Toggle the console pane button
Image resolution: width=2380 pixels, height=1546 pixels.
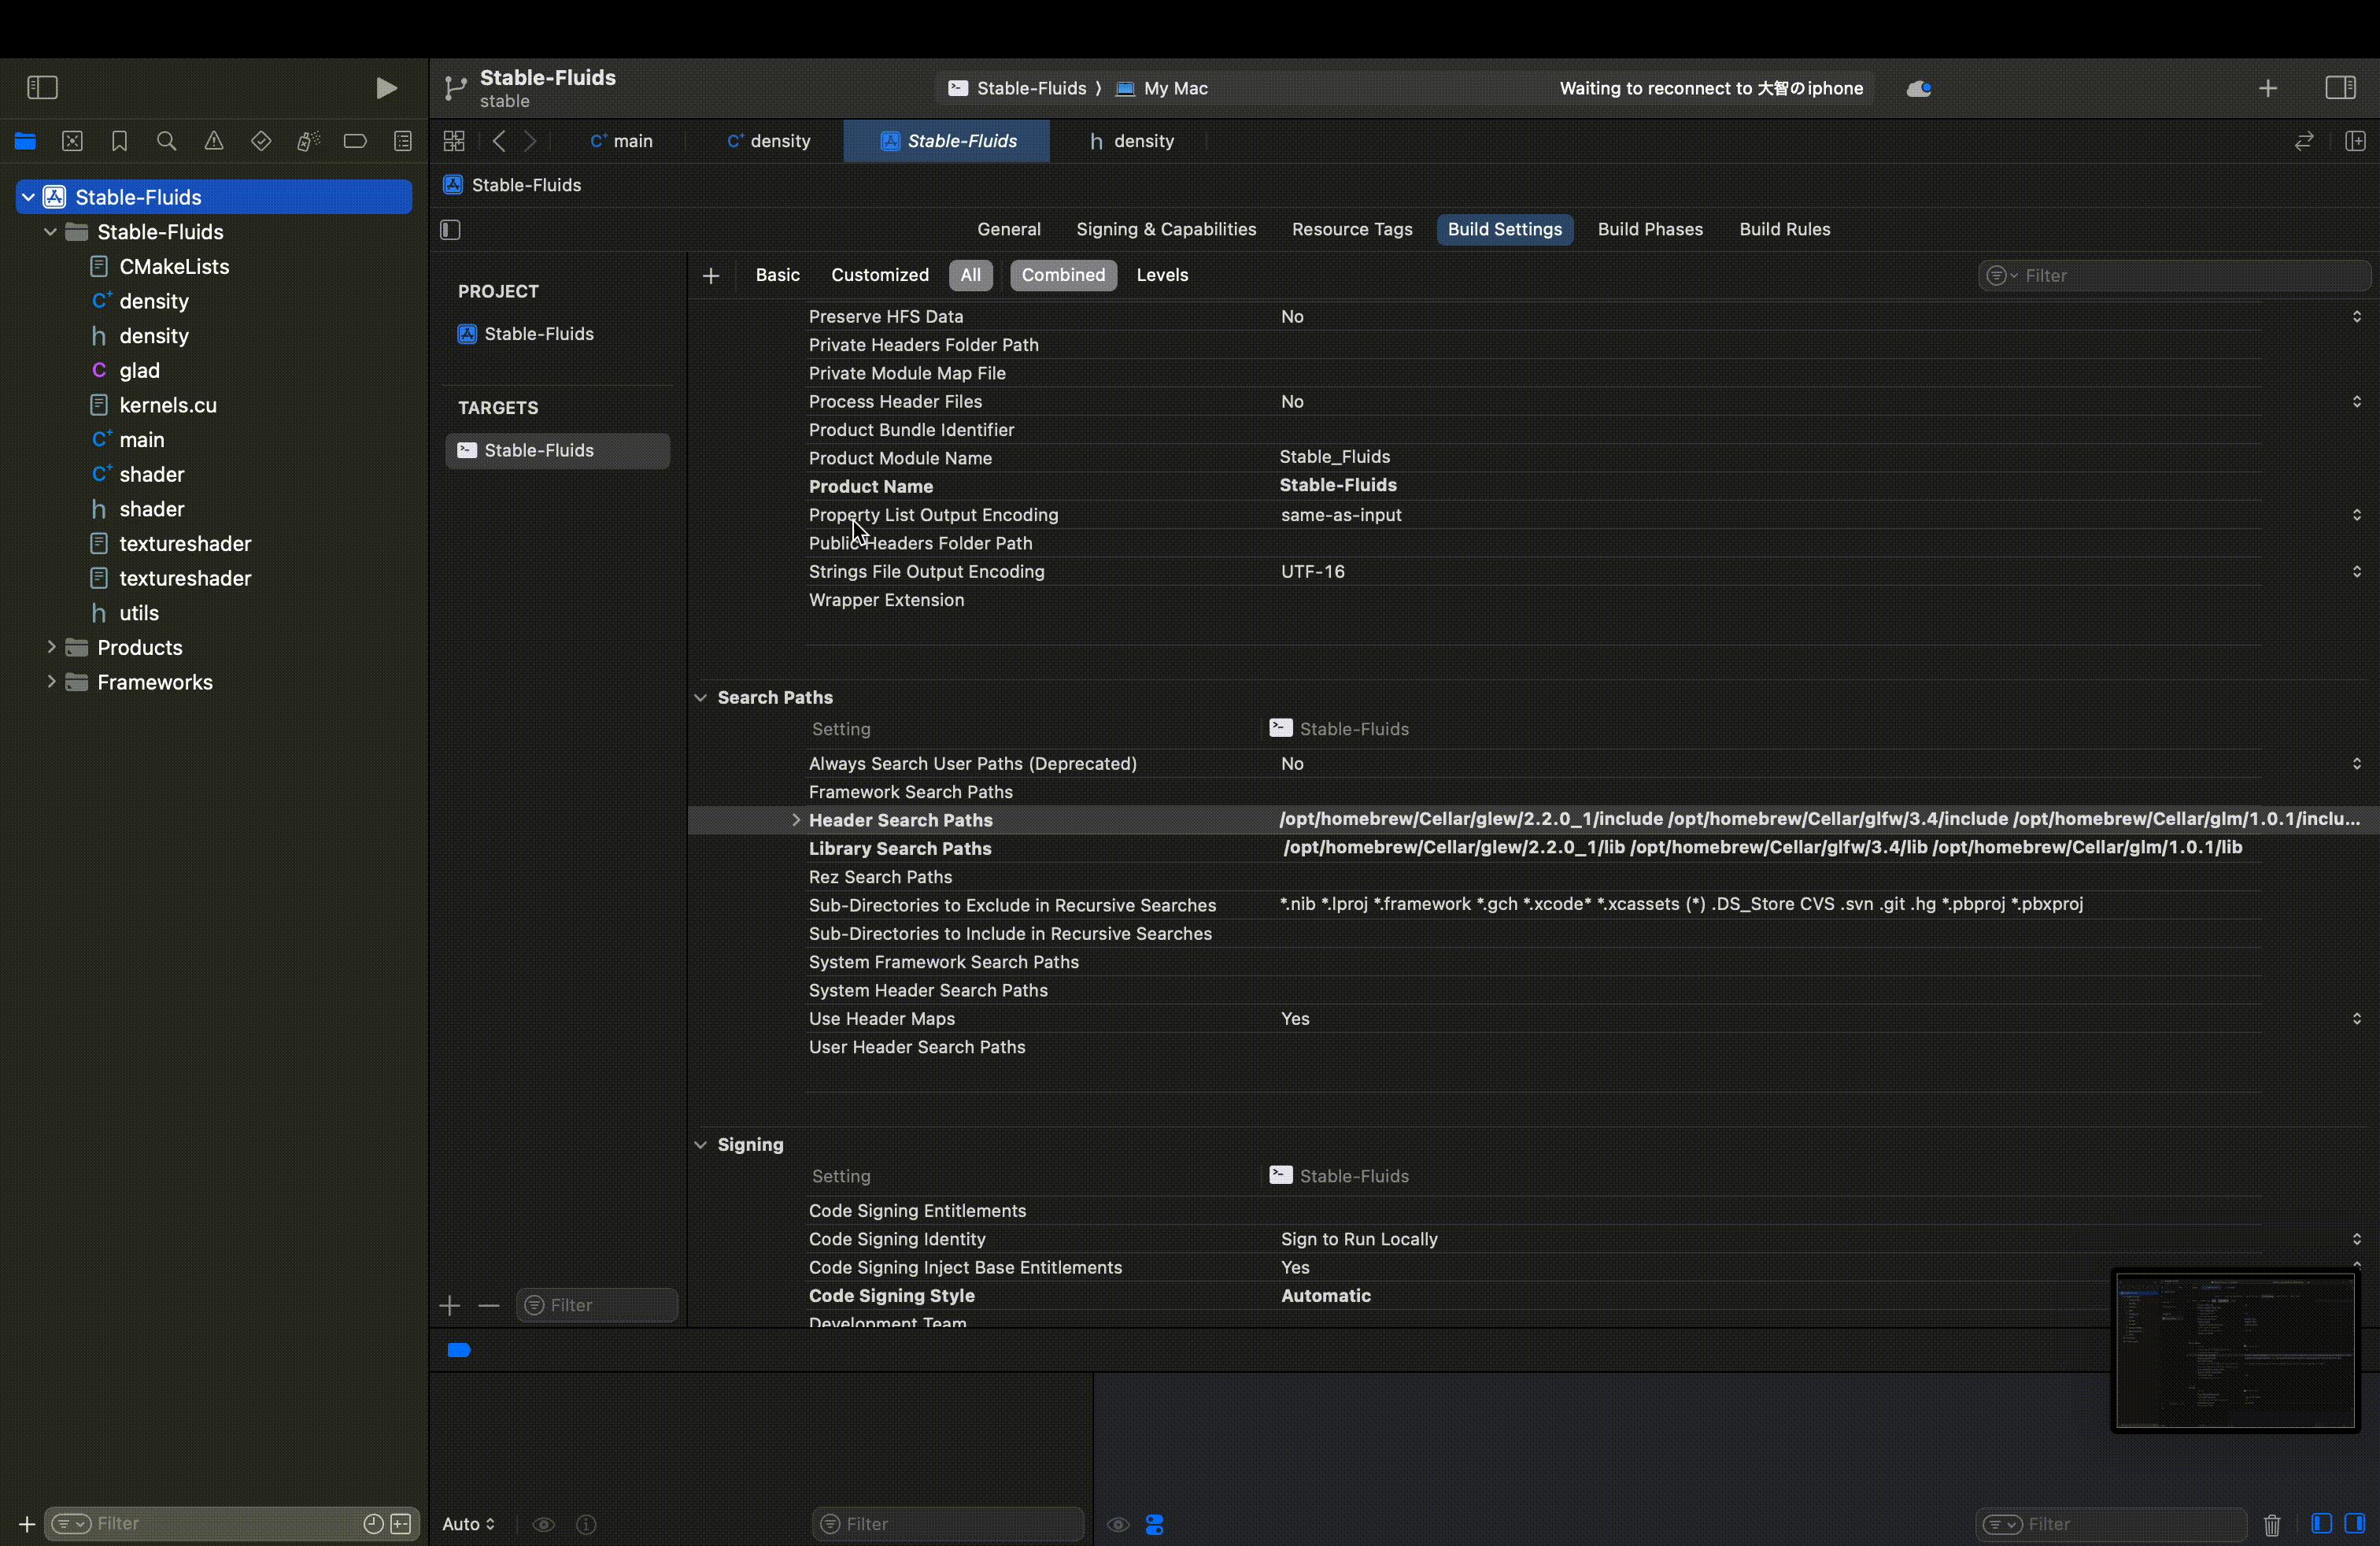pyautogui.click(x=2355, y=1523)
